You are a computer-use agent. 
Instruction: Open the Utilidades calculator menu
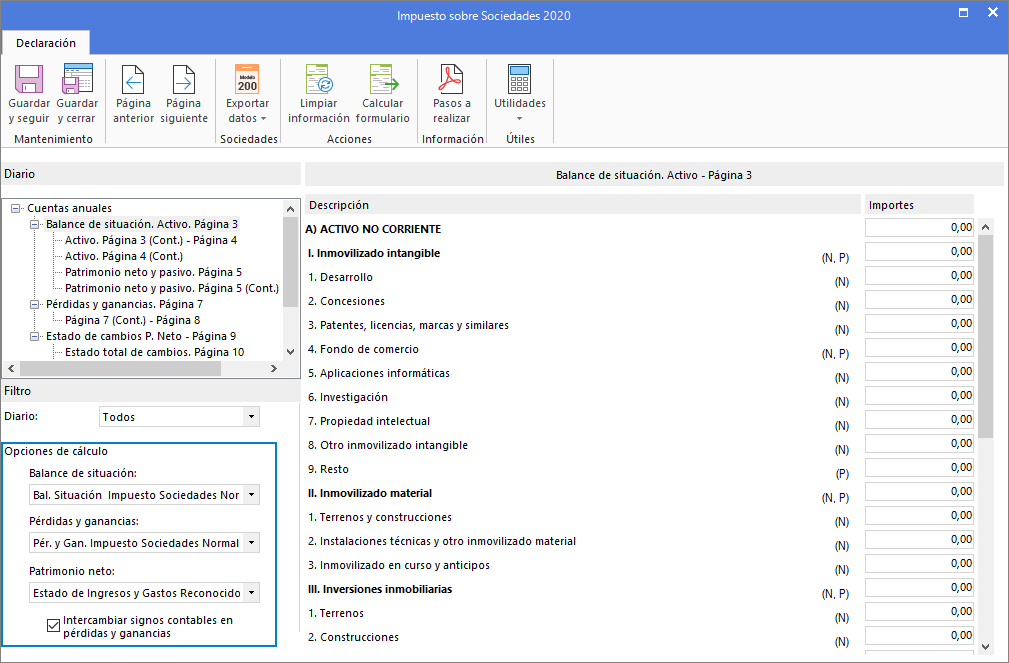520,93
